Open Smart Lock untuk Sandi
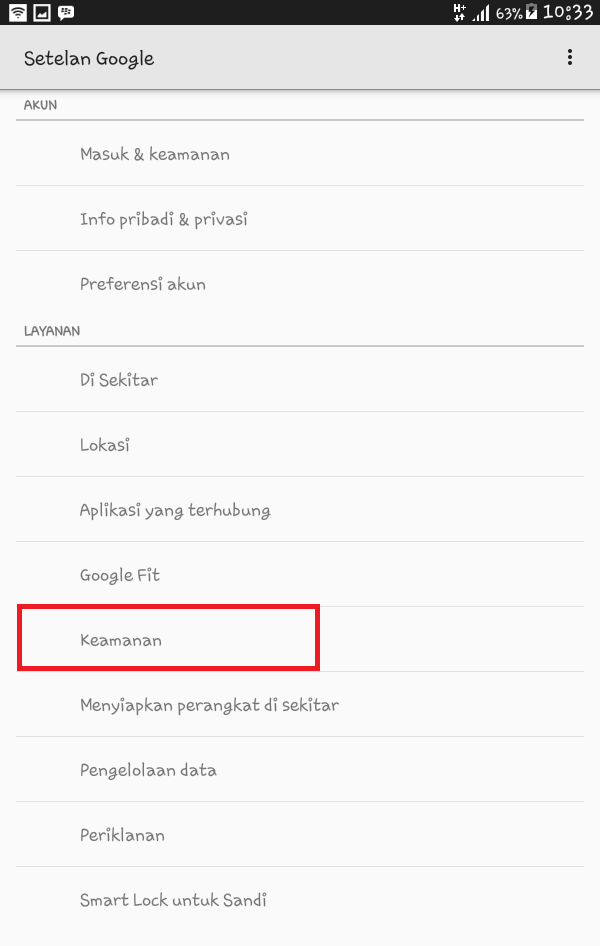Viewport: 600px width, 946px height. point(173,900)
